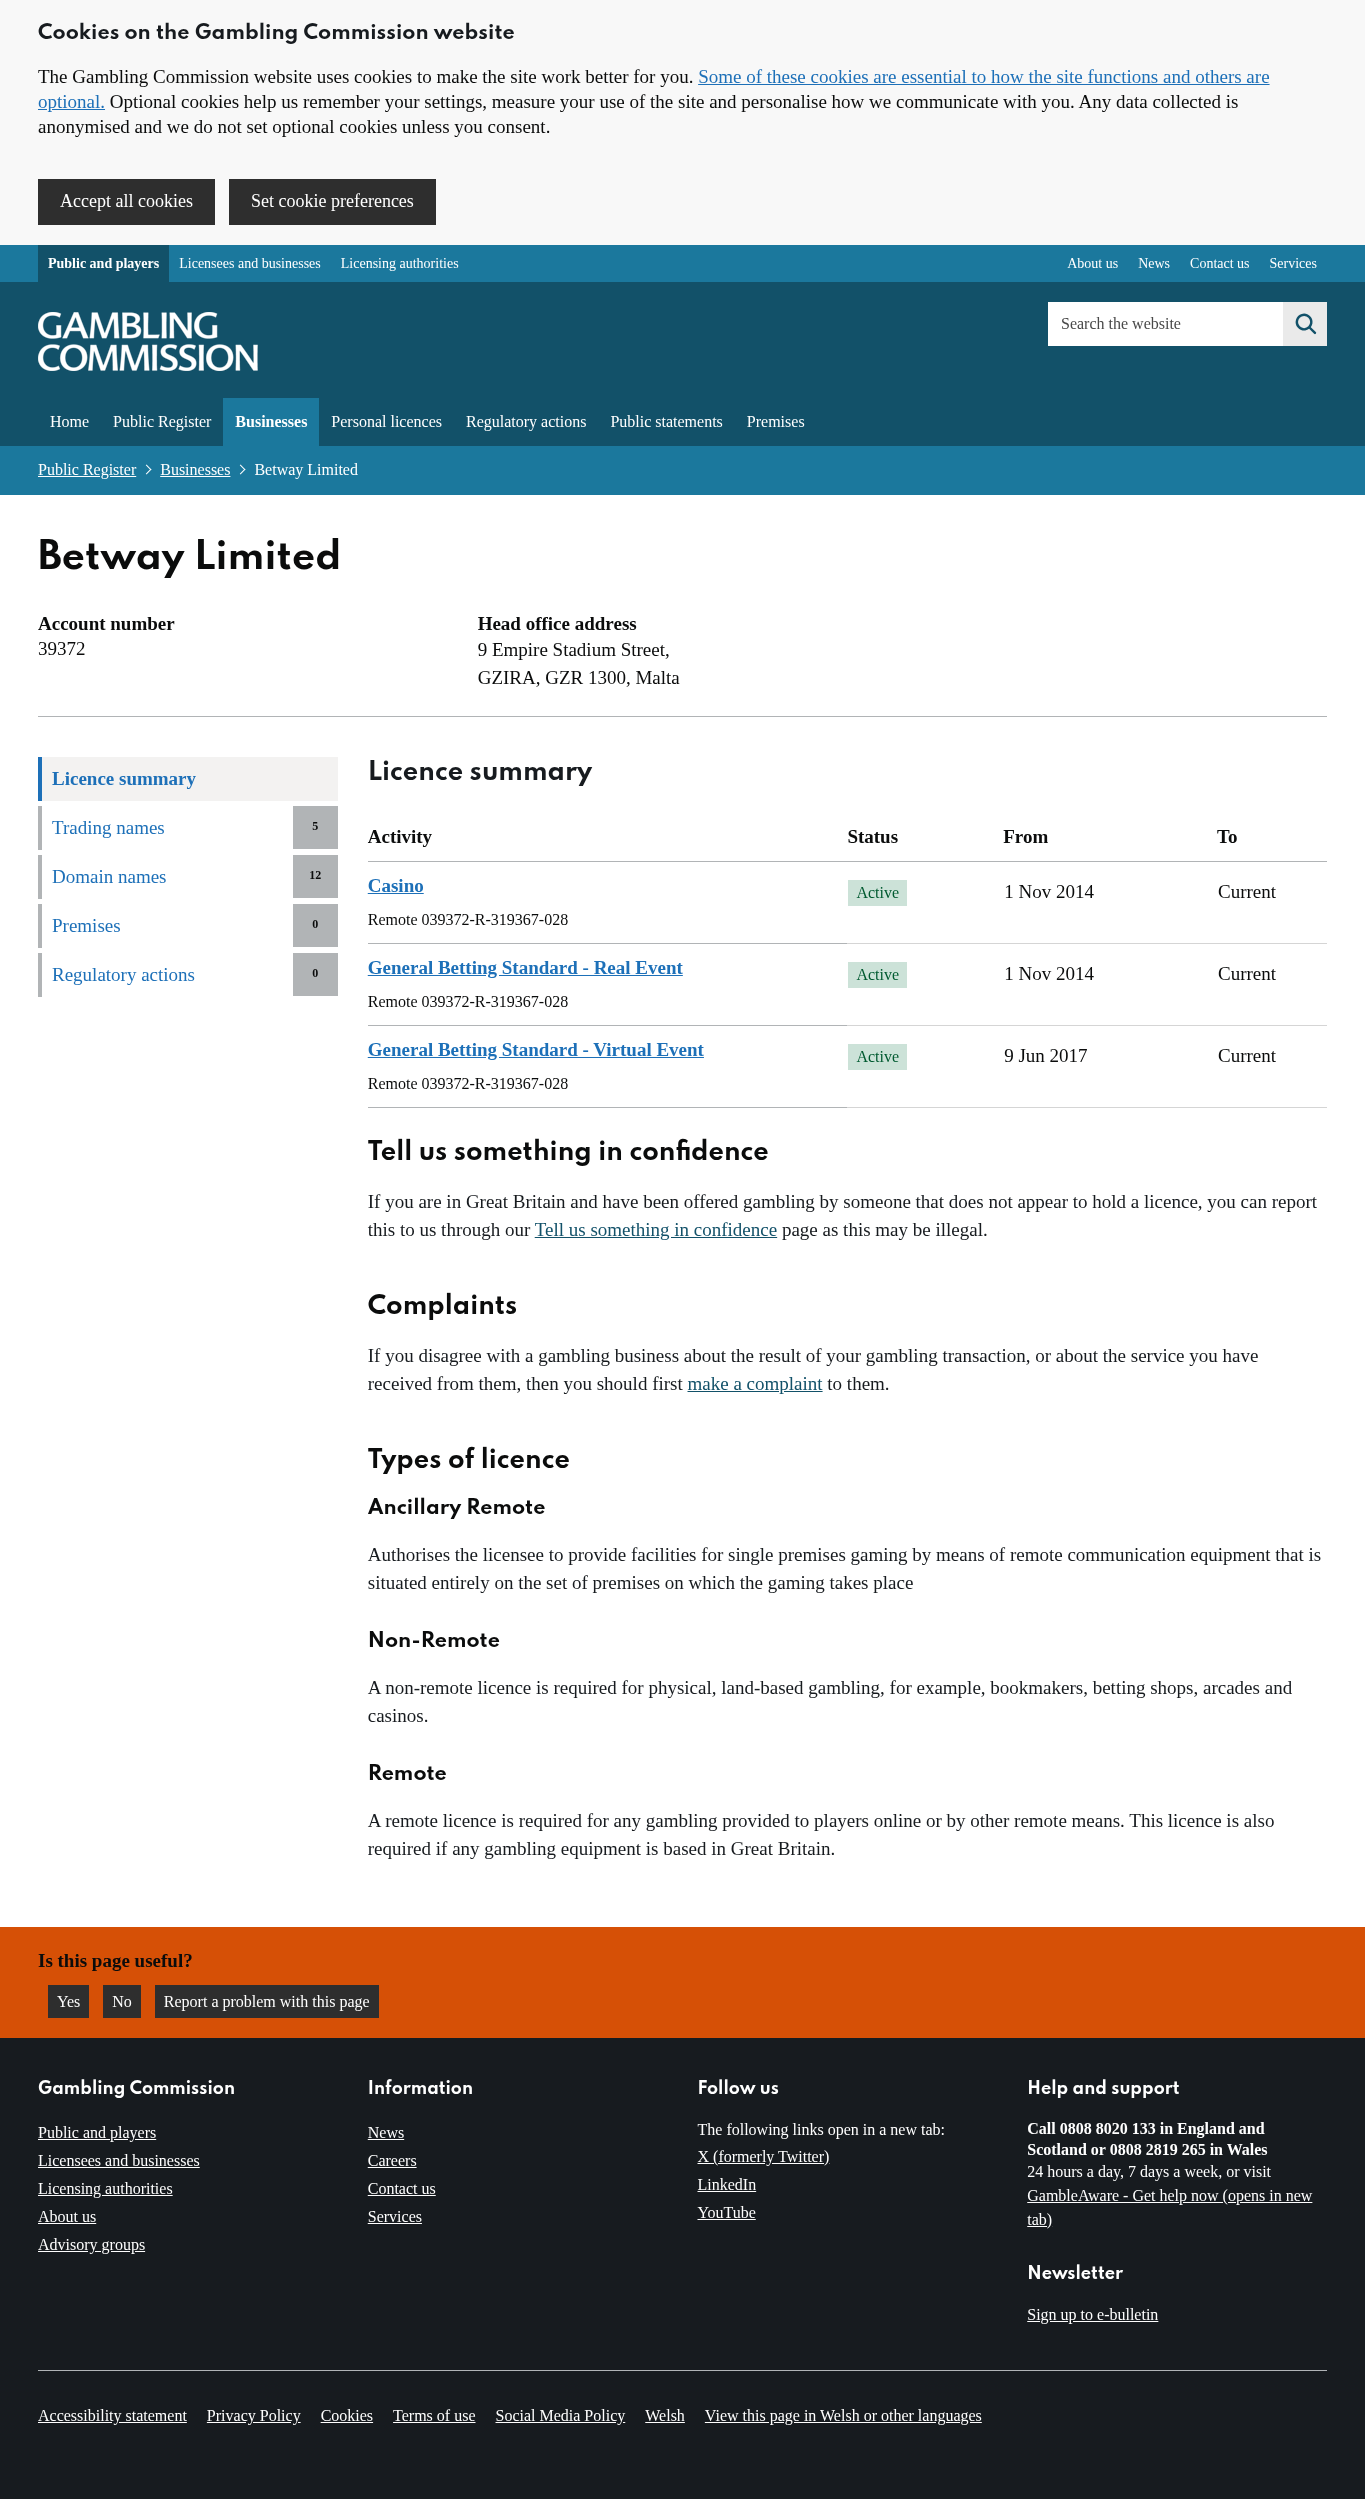Open footer Services link
Image resolution: width=1365 pixels, height=2499 pixels.
pos(395,2217)
